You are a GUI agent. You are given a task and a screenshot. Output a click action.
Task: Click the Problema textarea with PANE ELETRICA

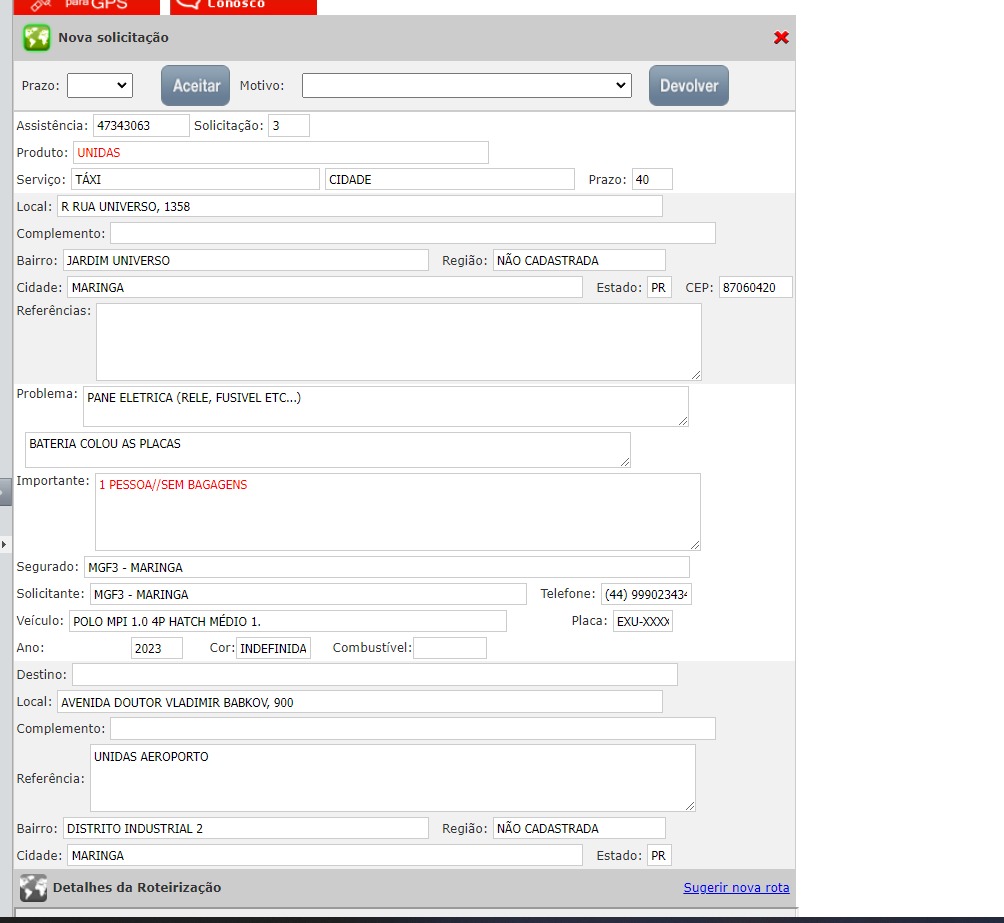tap(385, 407)
